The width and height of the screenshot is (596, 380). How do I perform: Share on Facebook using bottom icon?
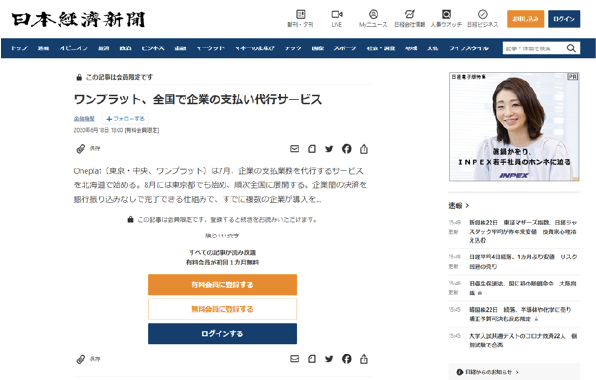click(347, 359)
